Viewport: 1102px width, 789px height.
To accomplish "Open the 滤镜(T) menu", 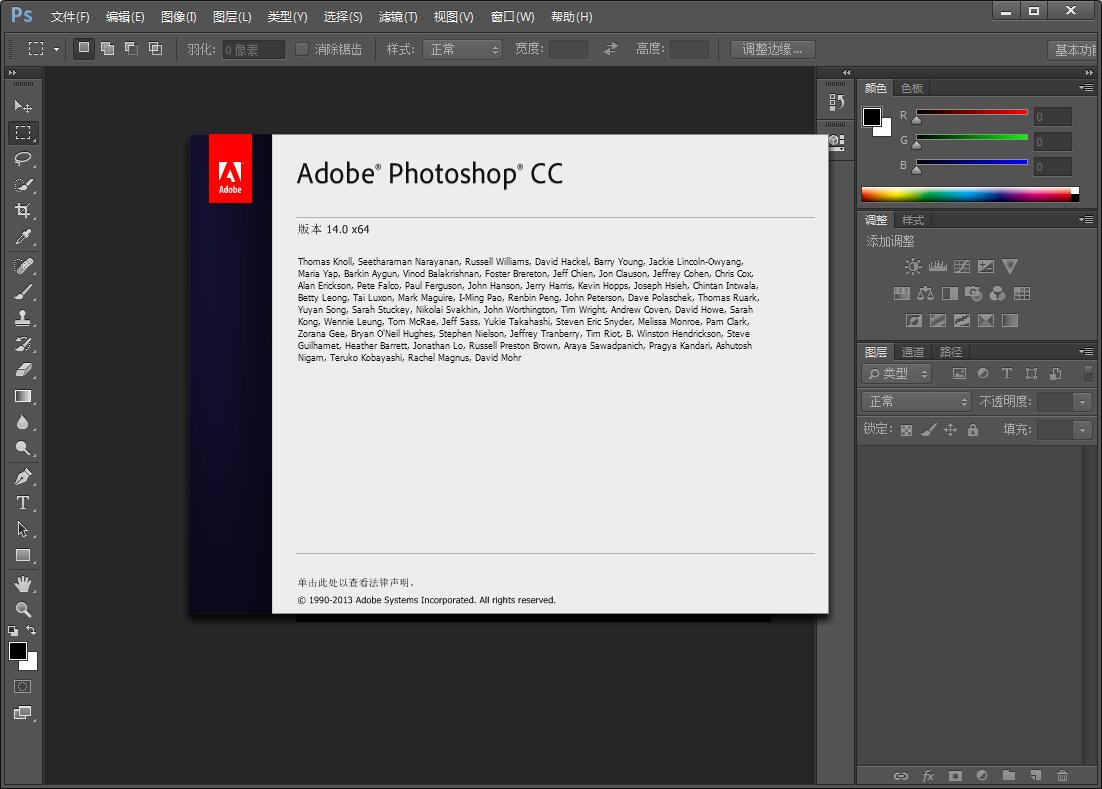I will point(398,17).
